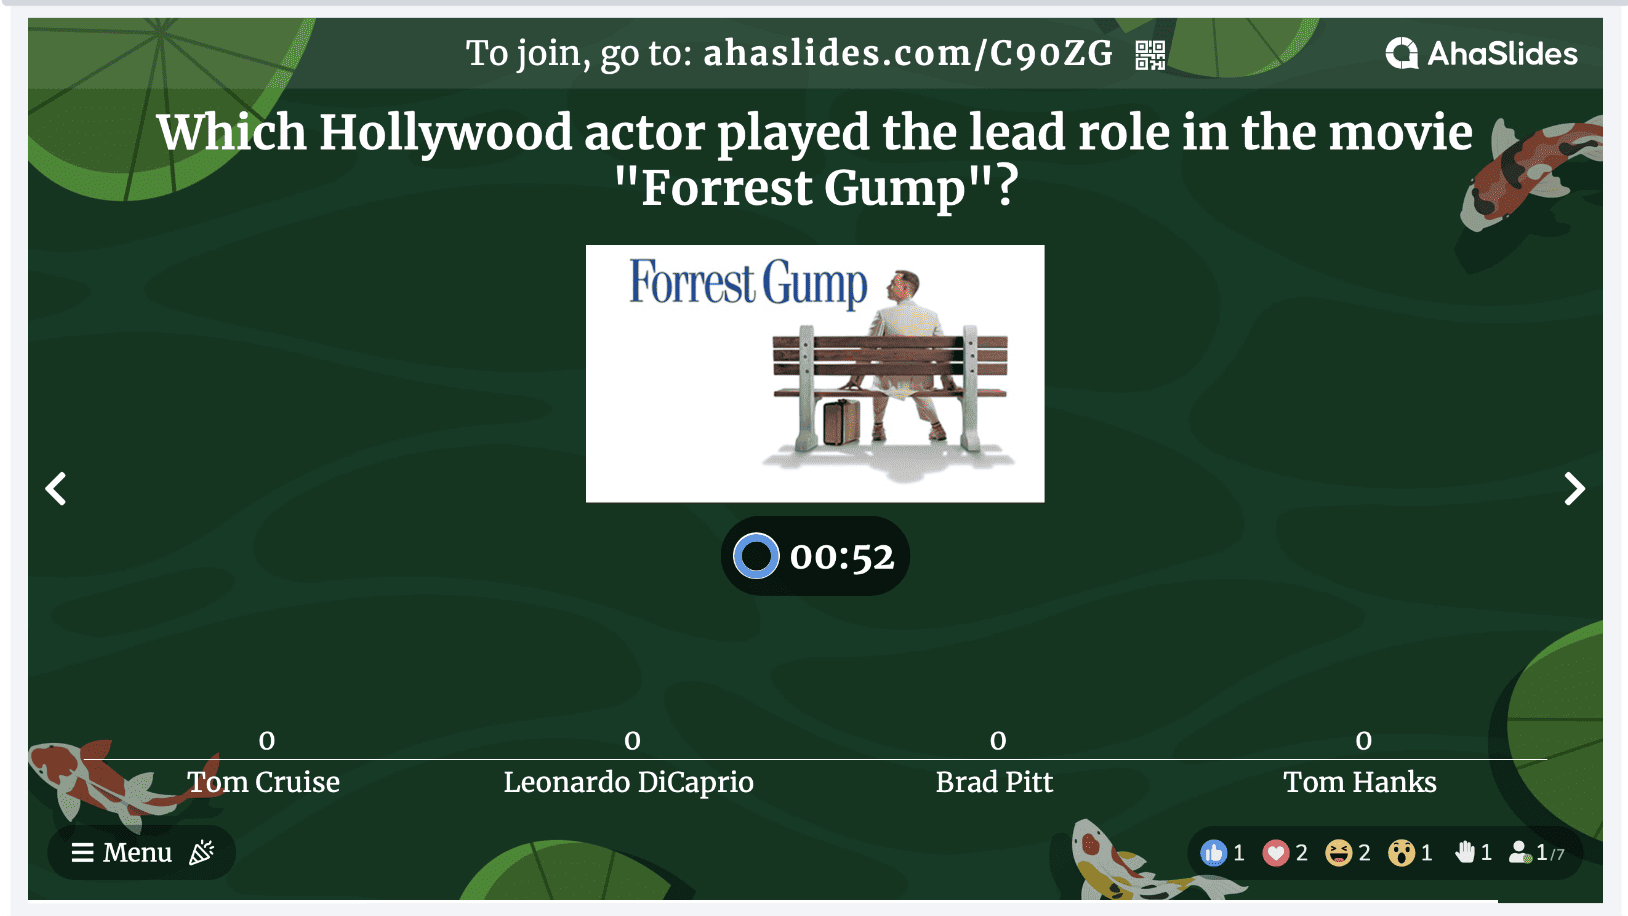Select the Tom Hanks answer
1628x916 pixels.
pos(1360,782)
